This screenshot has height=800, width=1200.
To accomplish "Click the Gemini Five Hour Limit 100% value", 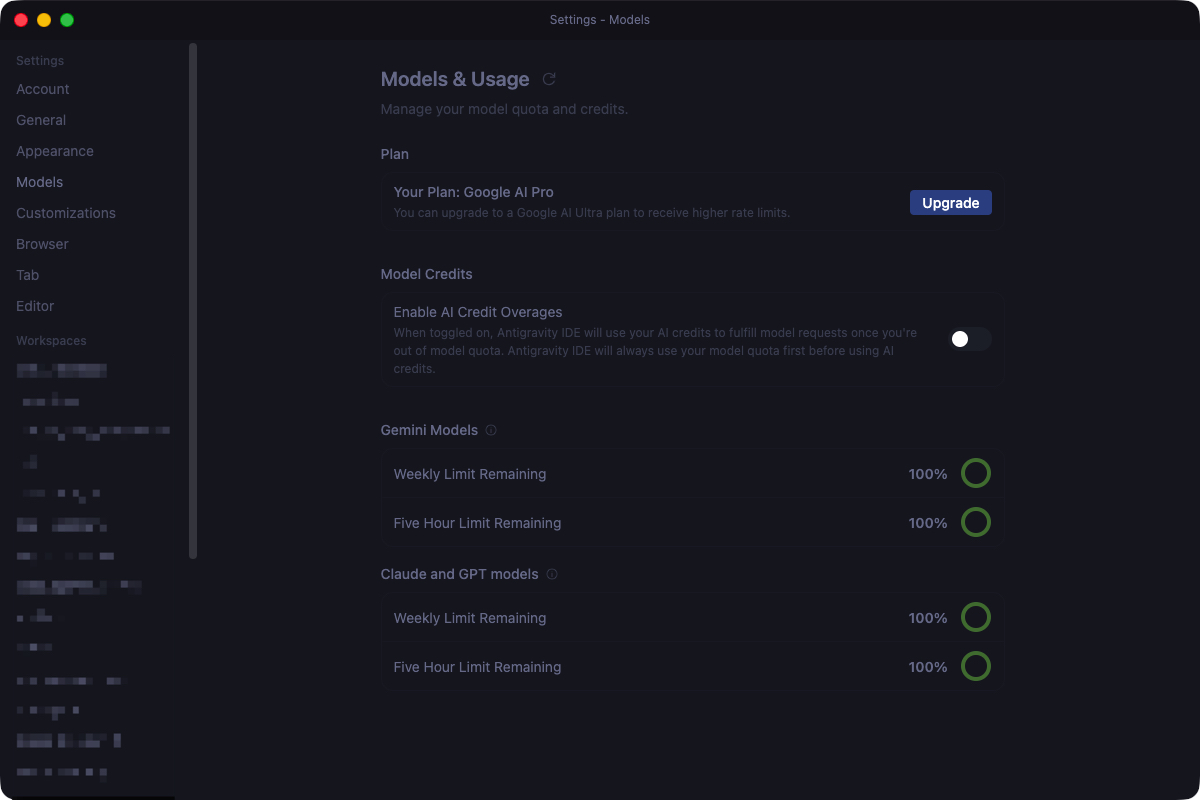I will coord(928,523).
